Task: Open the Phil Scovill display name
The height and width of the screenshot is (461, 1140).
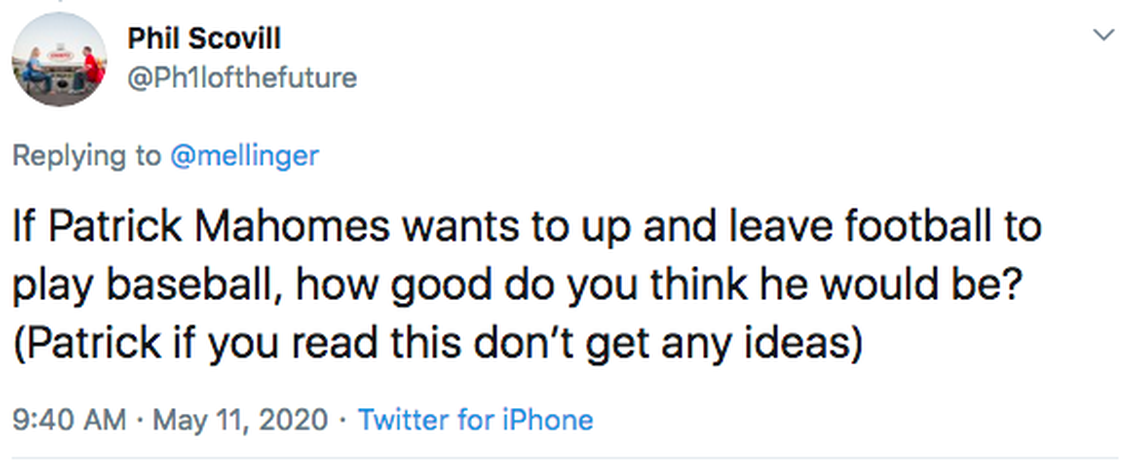Action: coord(204,38)
